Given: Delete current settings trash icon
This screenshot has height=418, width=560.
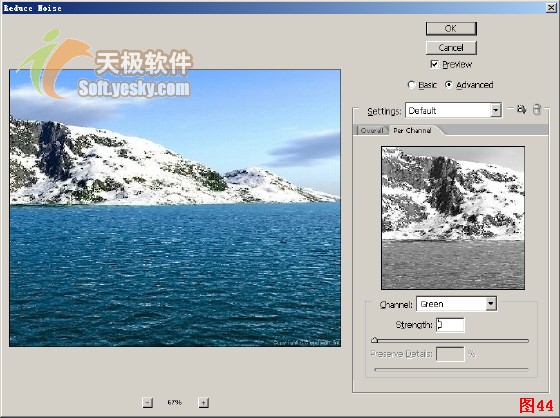Looking at the screenshot, I should (536, 109).
